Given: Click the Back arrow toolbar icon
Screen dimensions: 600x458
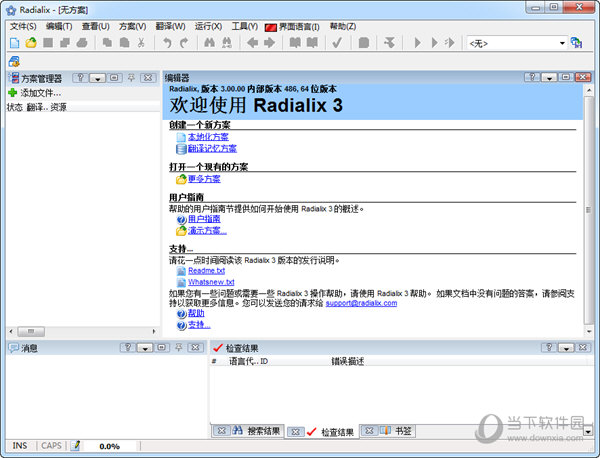Looking at the screenshot, I should point(252,42).
